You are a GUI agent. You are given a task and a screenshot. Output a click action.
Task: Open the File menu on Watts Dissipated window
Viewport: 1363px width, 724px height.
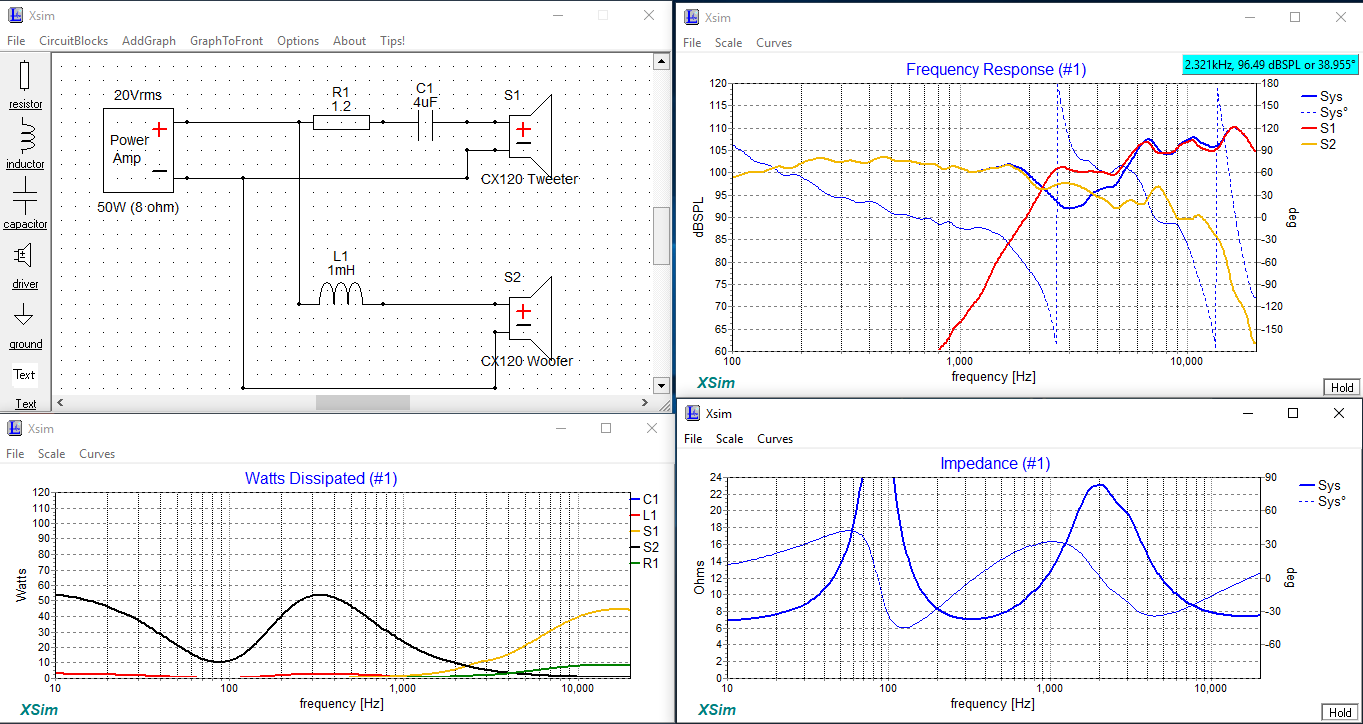click(15, 453)
